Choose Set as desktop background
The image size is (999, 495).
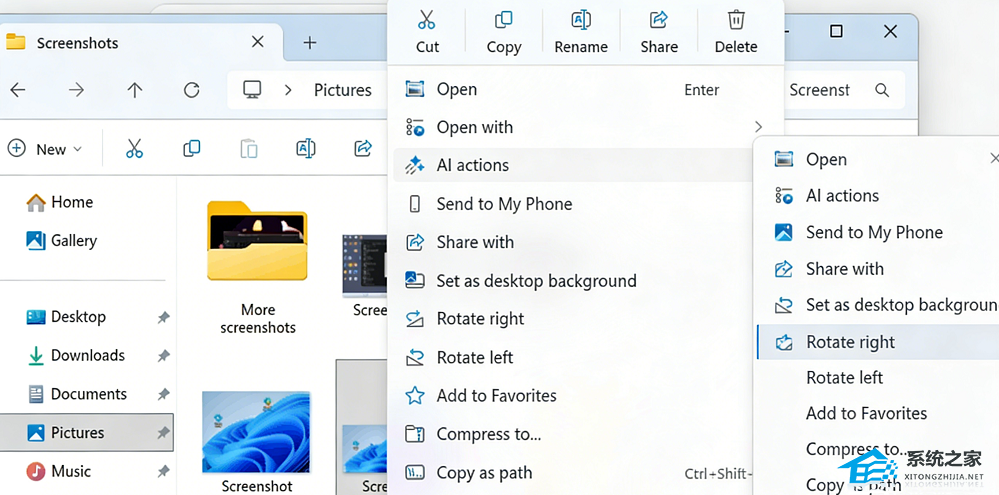536,281
